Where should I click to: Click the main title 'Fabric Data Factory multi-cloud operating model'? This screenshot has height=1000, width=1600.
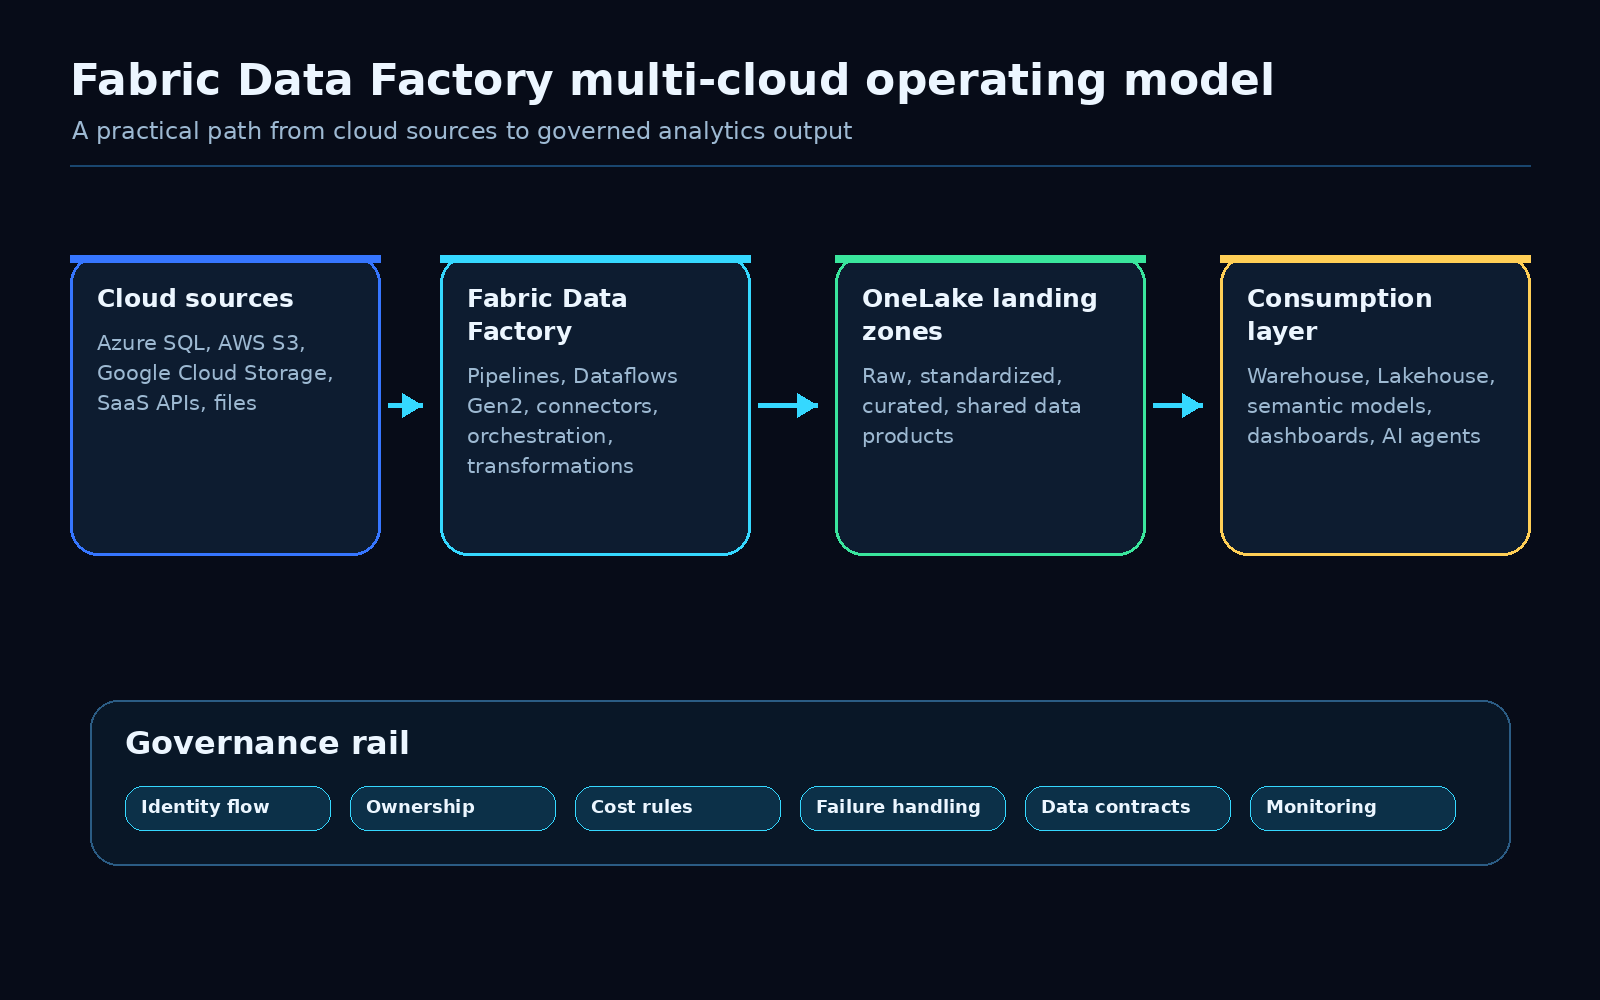coord(672,80)
